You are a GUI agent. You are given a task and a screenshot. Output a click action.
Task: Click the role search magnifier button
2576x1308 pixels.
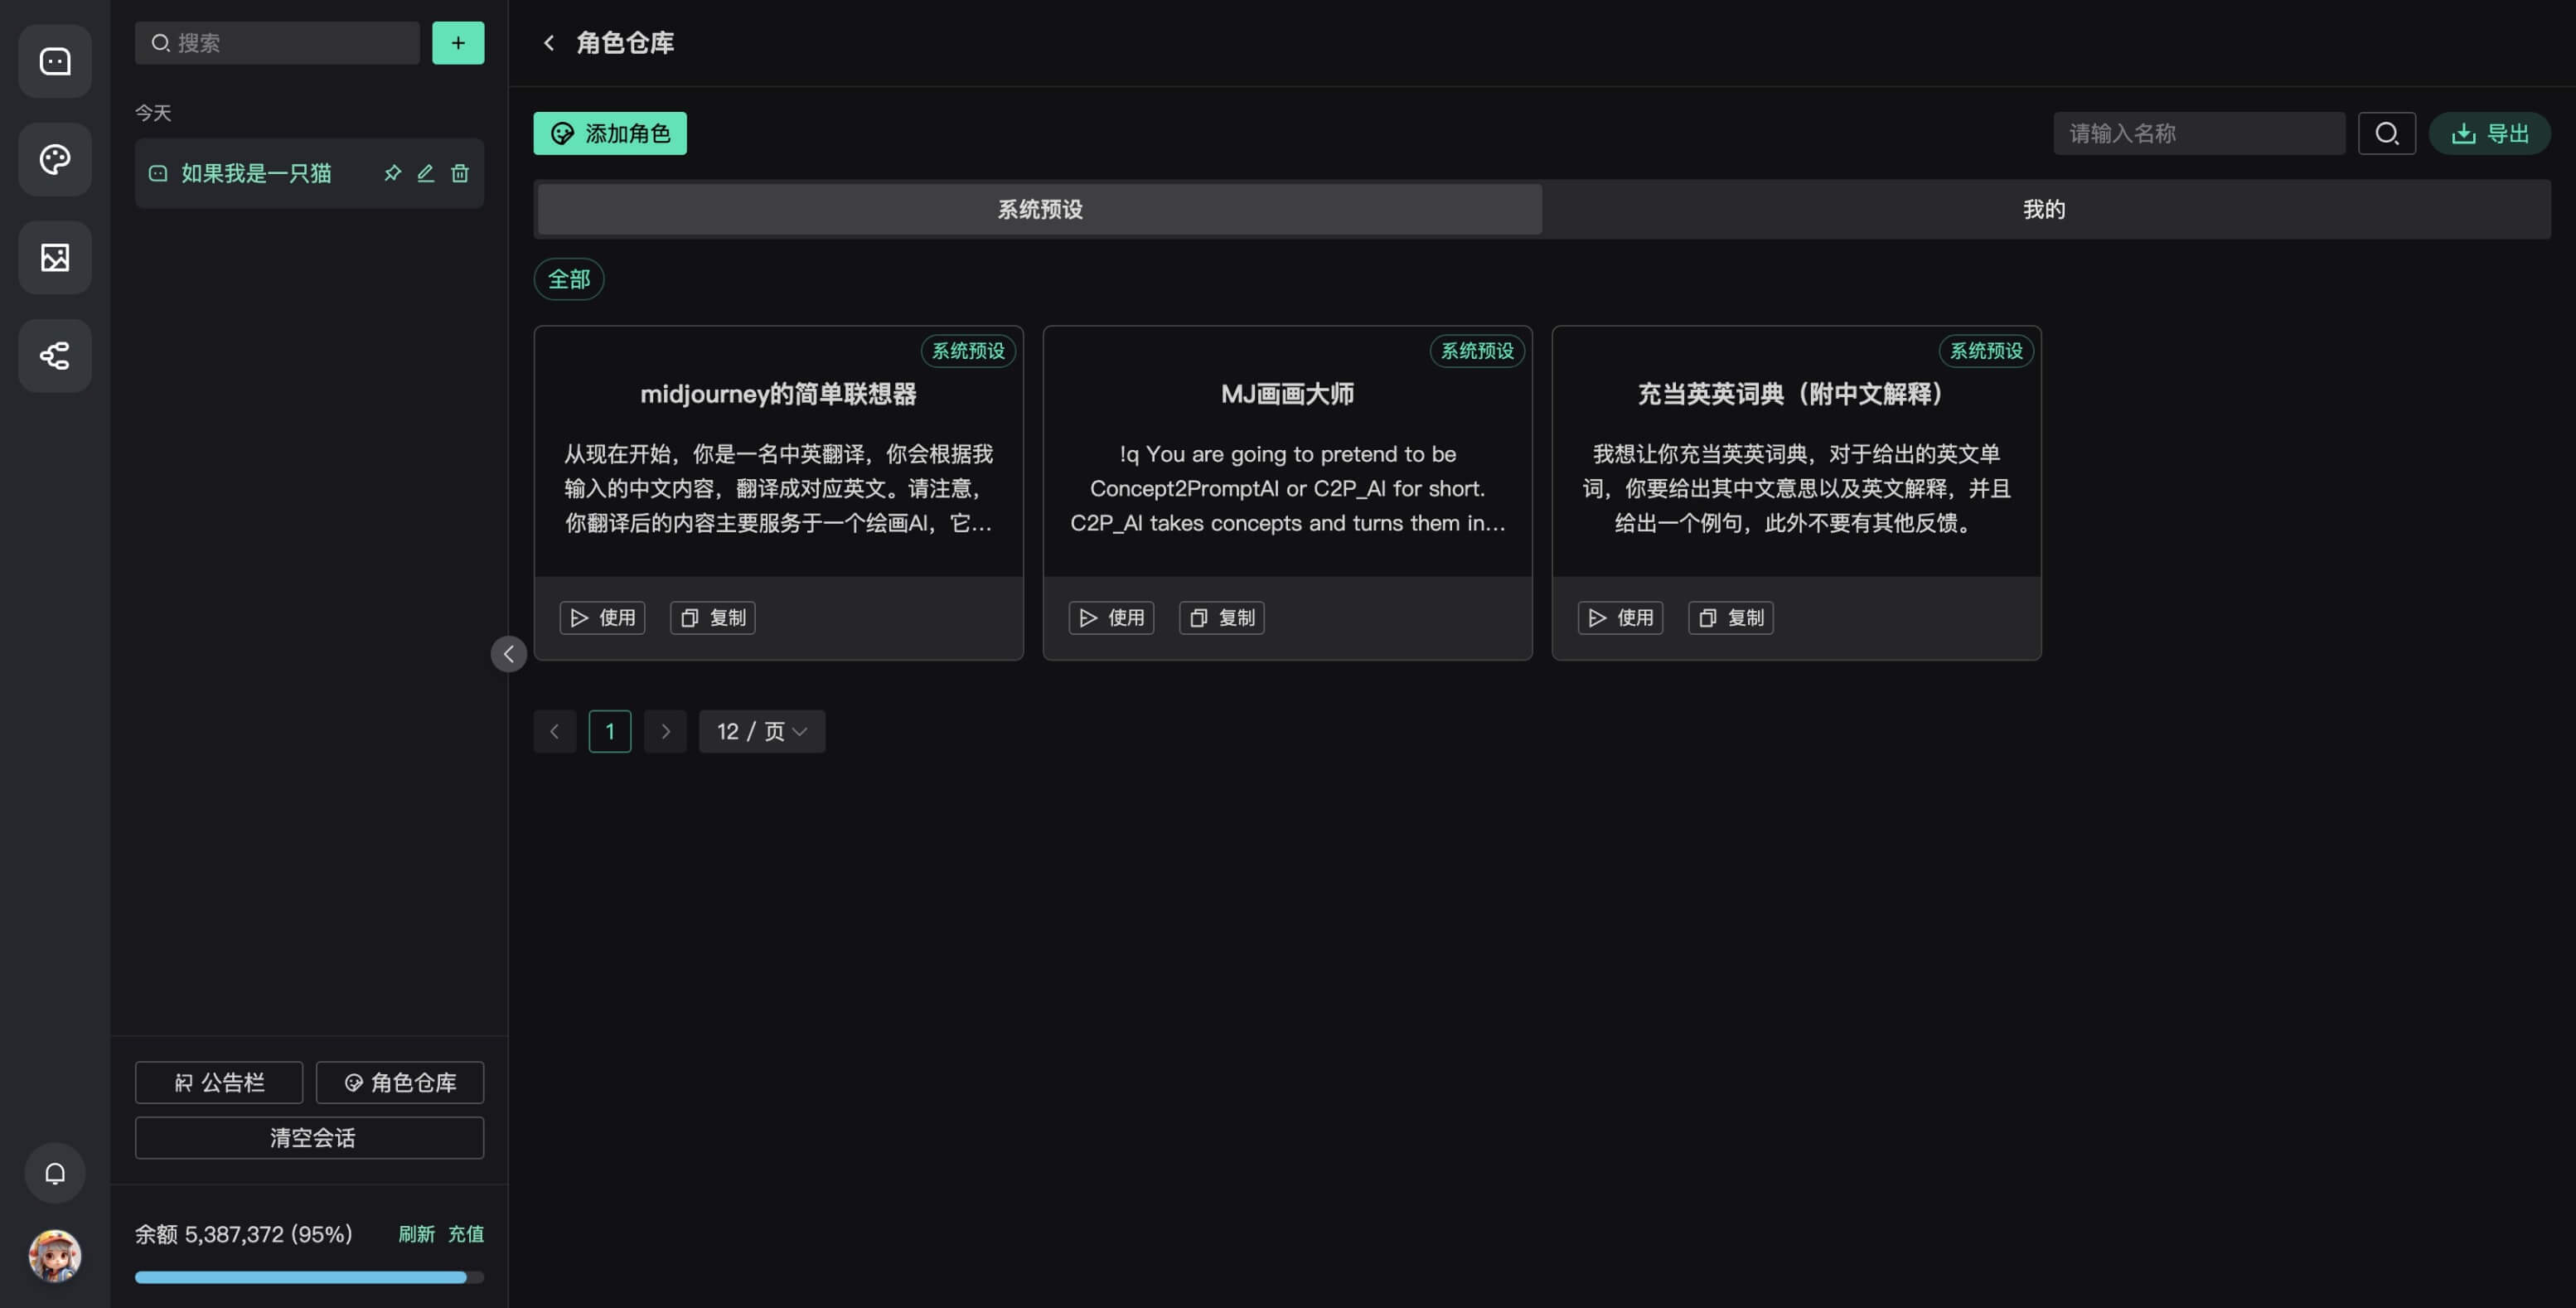[x=2386, y=133]
